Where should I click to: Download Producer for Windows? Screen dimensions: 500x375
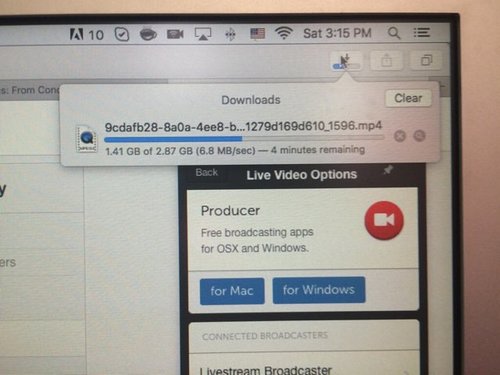pos(319,290)
